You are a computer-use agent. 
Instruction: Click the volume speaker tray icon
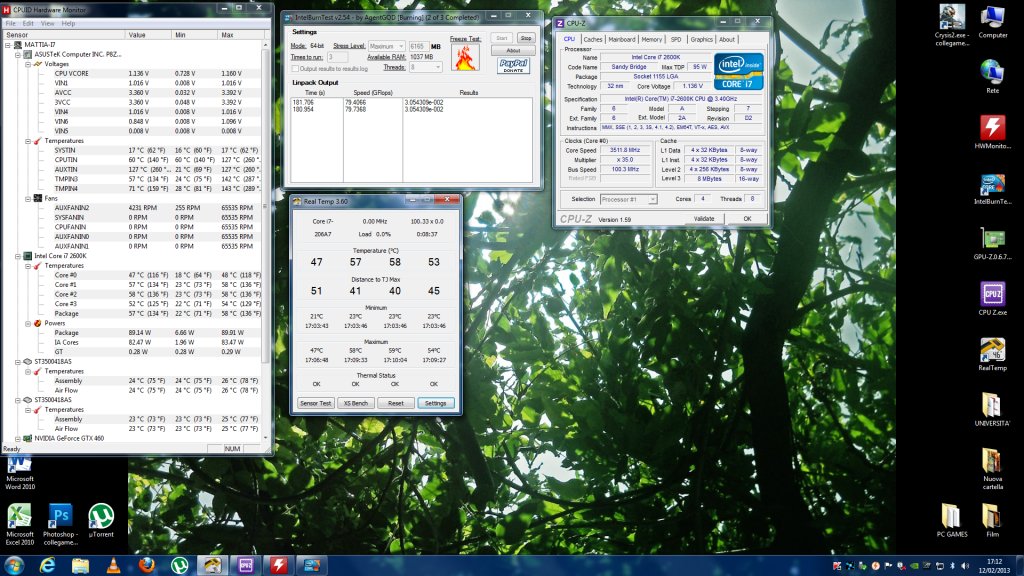point(965,566)
